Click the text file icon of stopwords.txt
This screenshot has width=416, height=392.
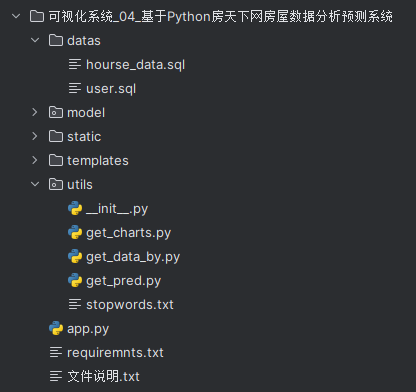(x=75, y=304)
